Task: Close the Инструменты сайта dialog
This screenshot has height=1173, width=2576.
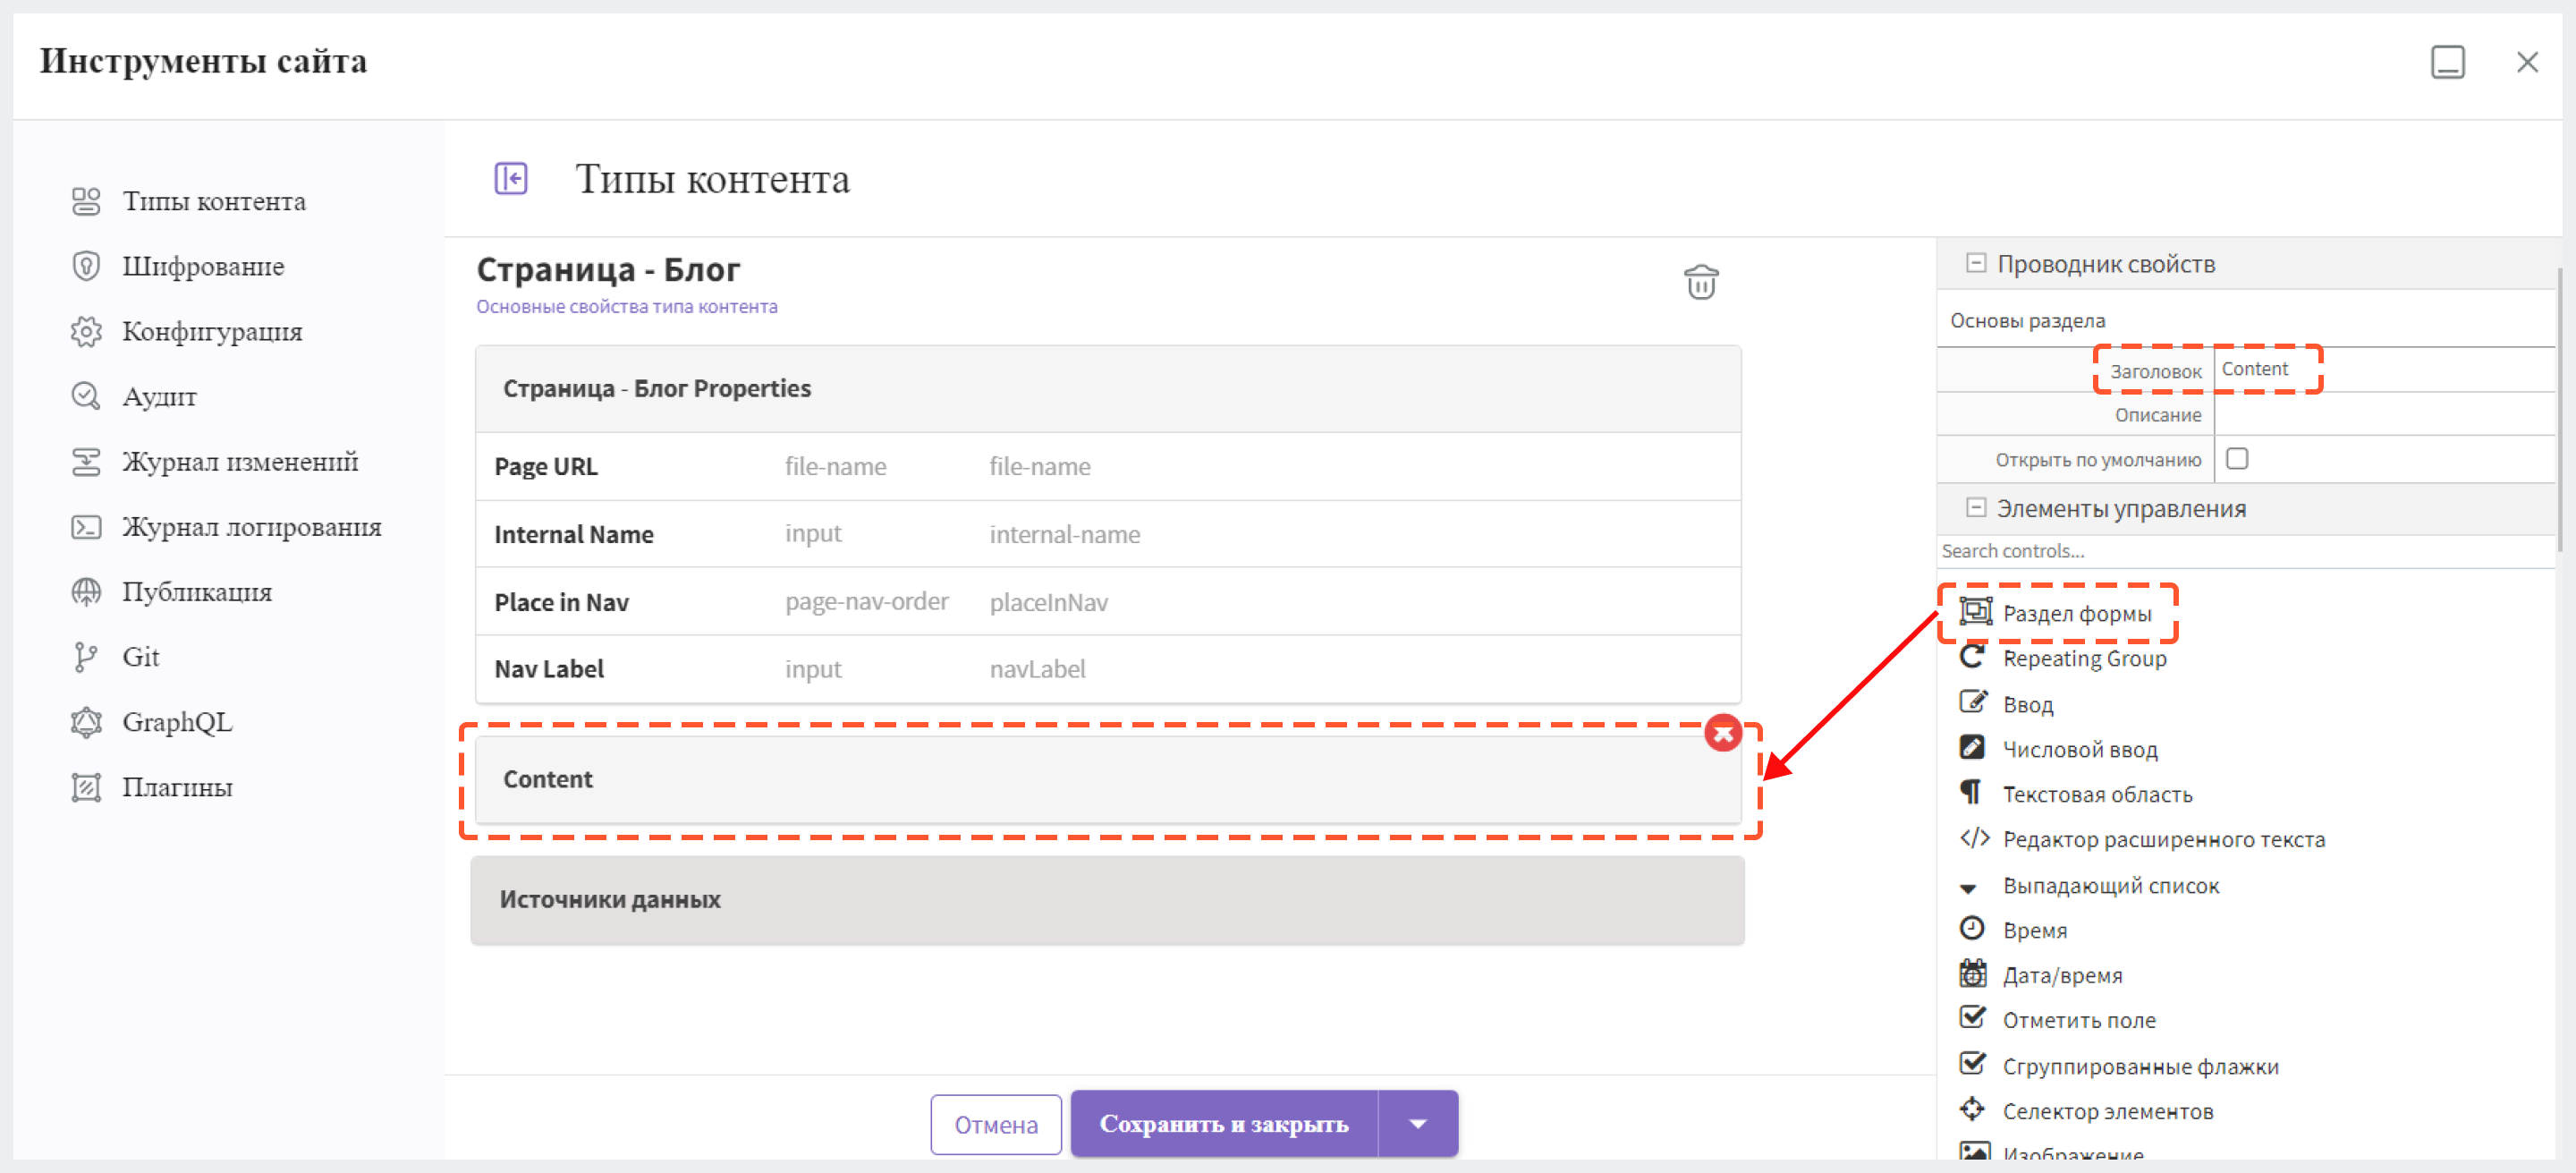Action: (2527, 62)
